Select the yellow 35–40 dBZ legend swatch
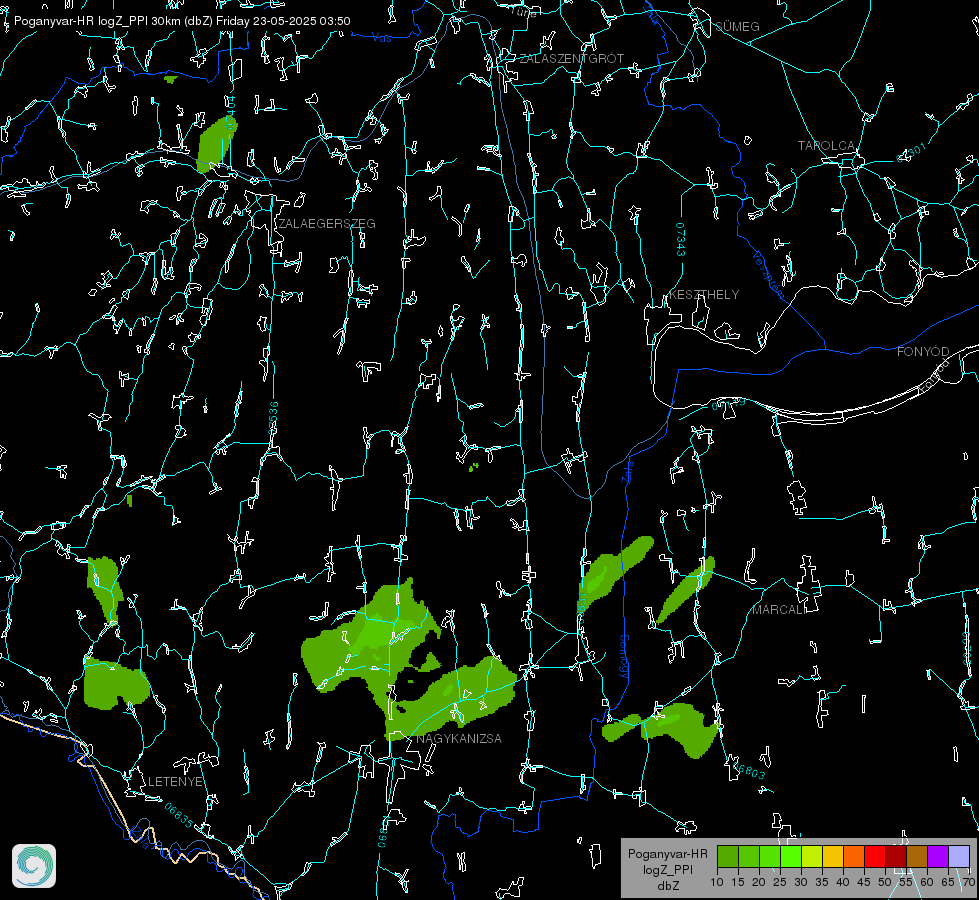Screen dimensions: 979x900 [x=833, y=856]
